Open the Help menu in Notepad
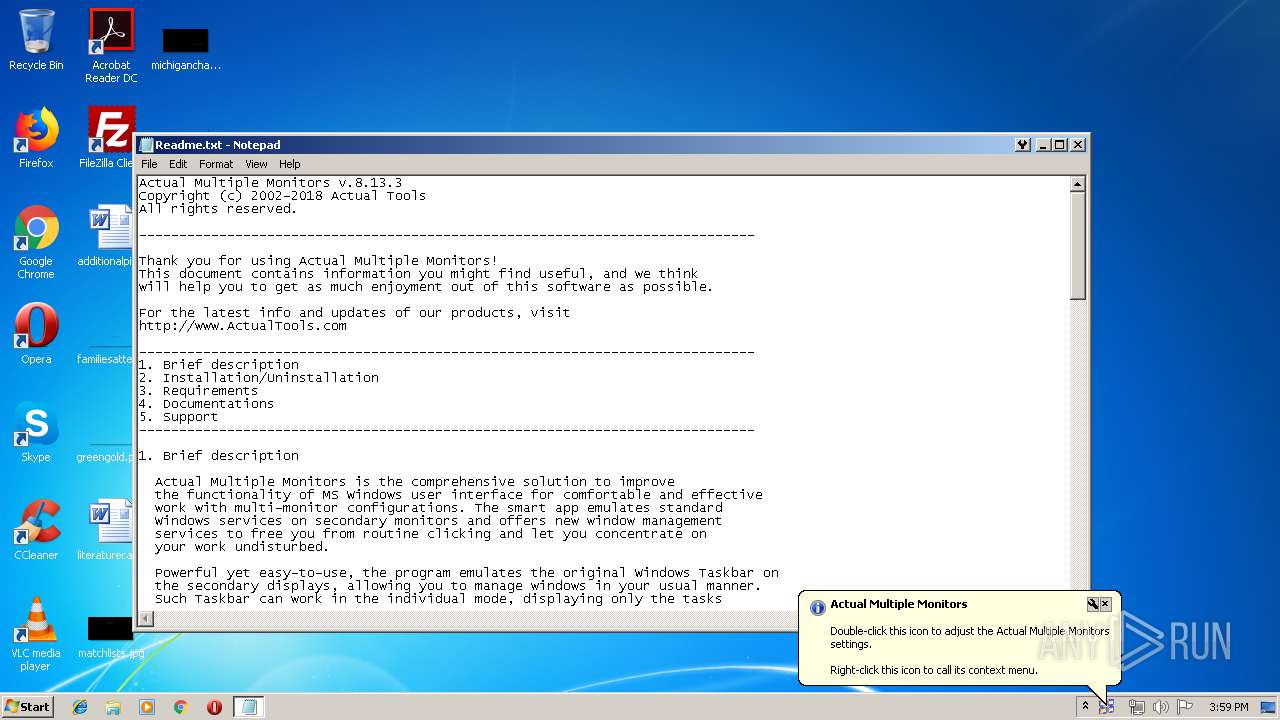The height and width of the screenshot is (720, 1280). 289,164
